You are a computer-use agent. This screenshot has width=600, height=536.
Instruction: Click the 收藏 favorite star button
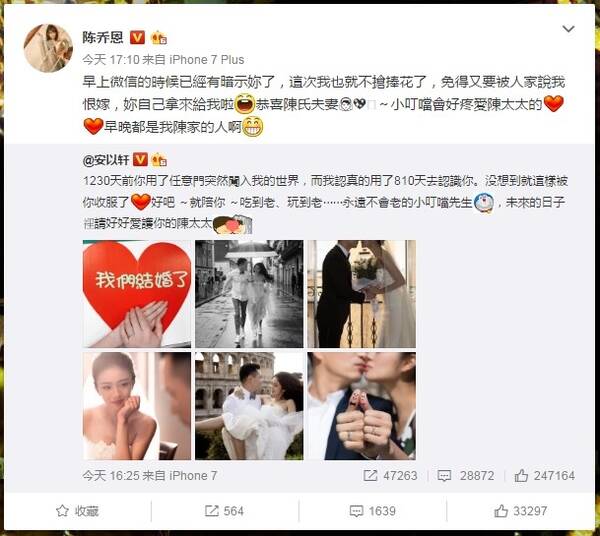point(77,511)
